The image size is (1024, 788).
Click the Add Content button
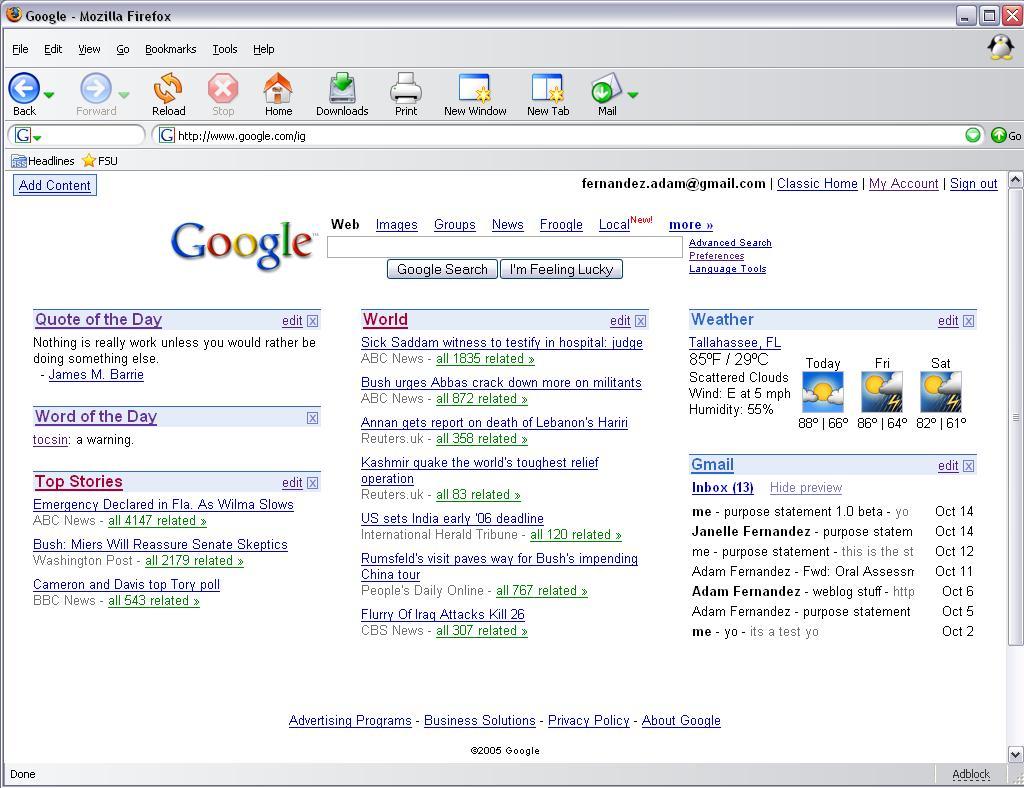(55, 185)
